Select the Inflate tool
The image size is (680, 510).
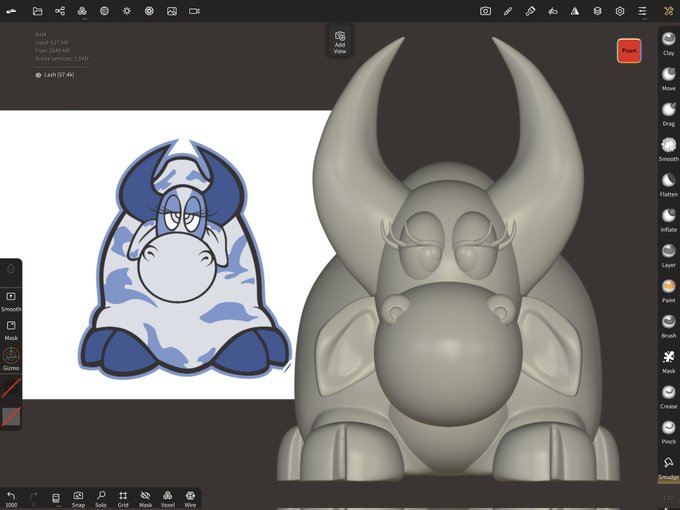pos(668,220)
